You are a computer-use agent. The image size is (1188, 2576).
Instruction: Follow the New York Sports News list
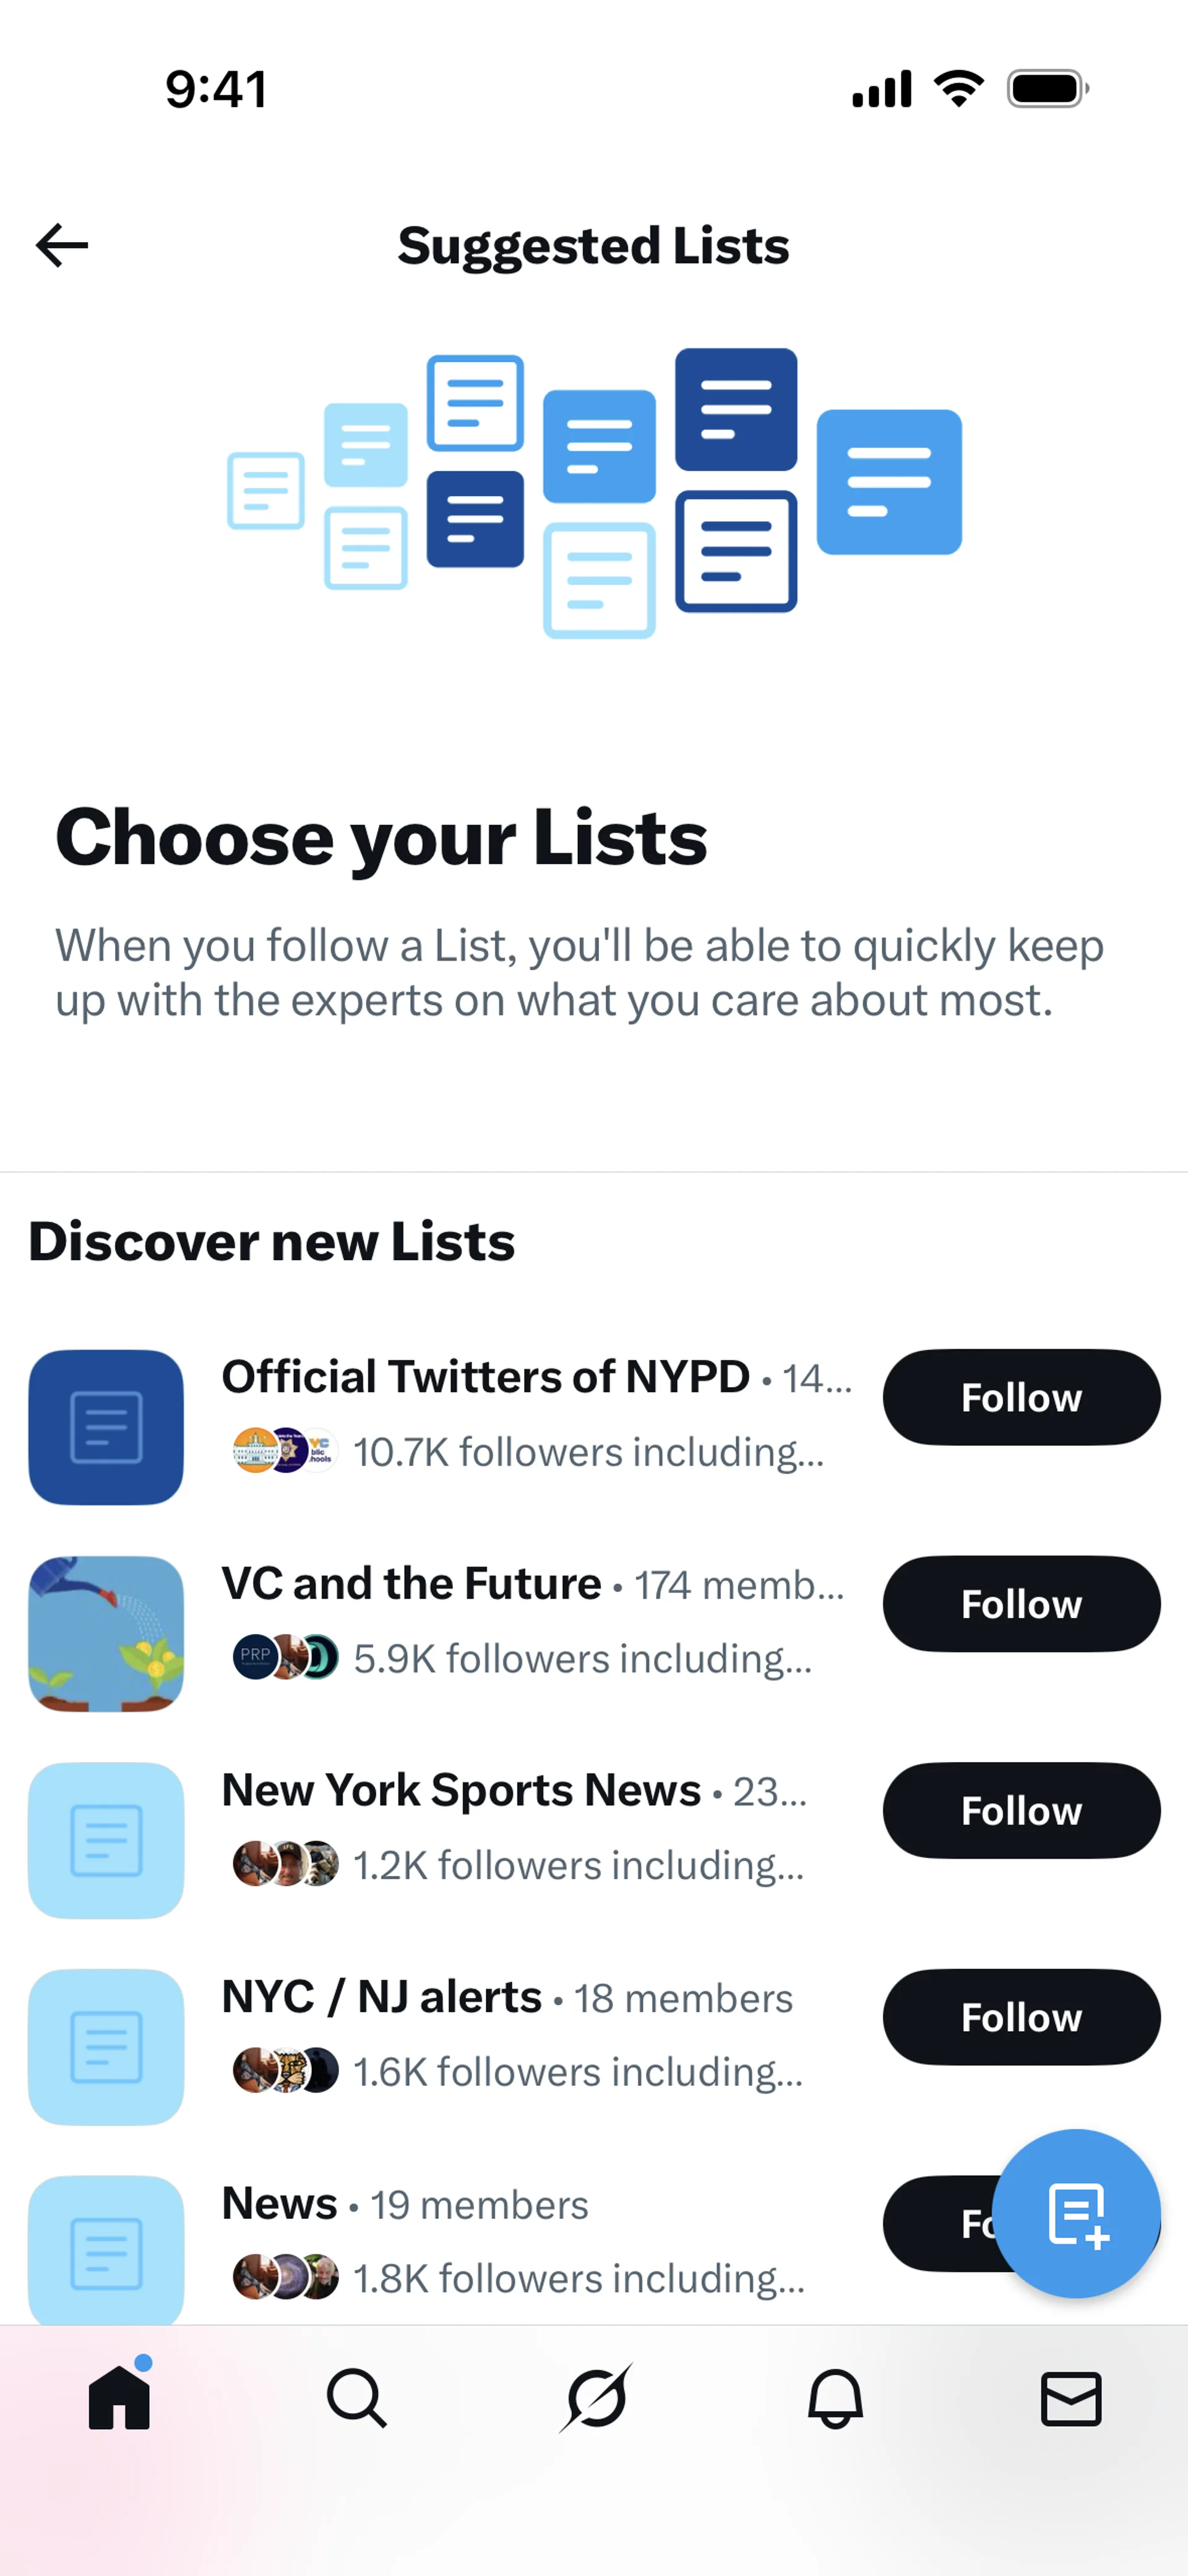point(1021,1810)
